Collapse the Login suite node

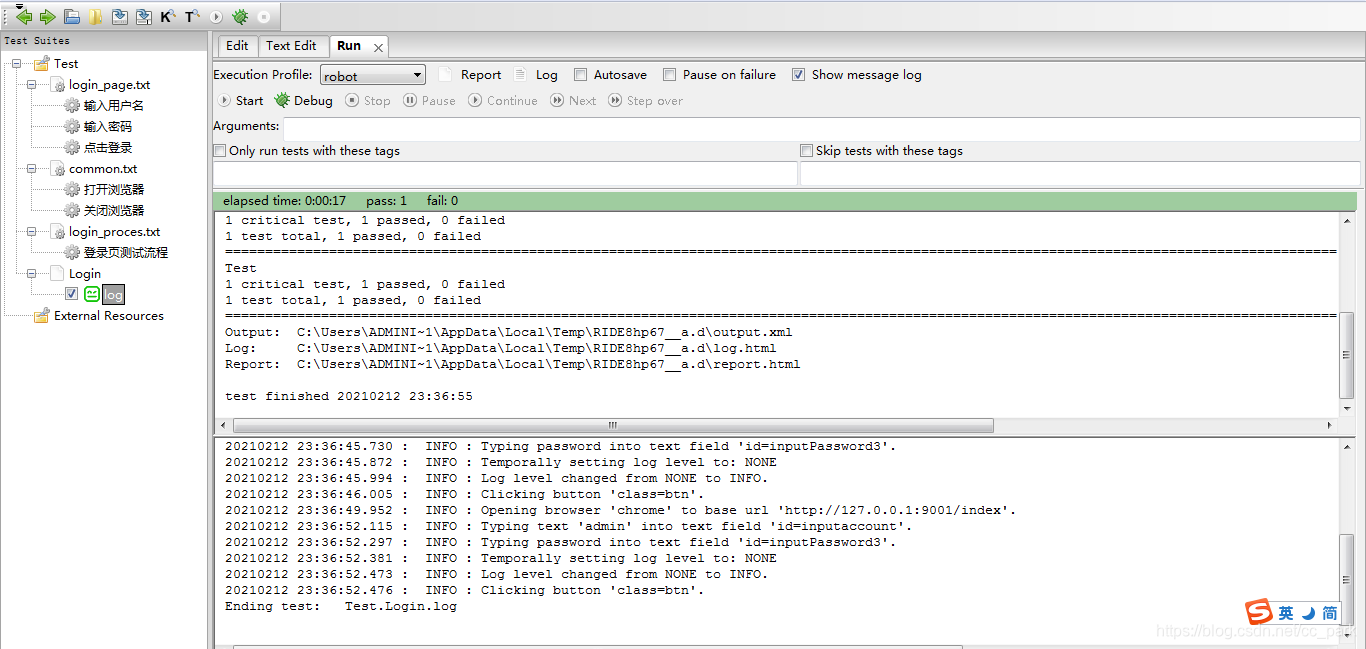point(32,274)
